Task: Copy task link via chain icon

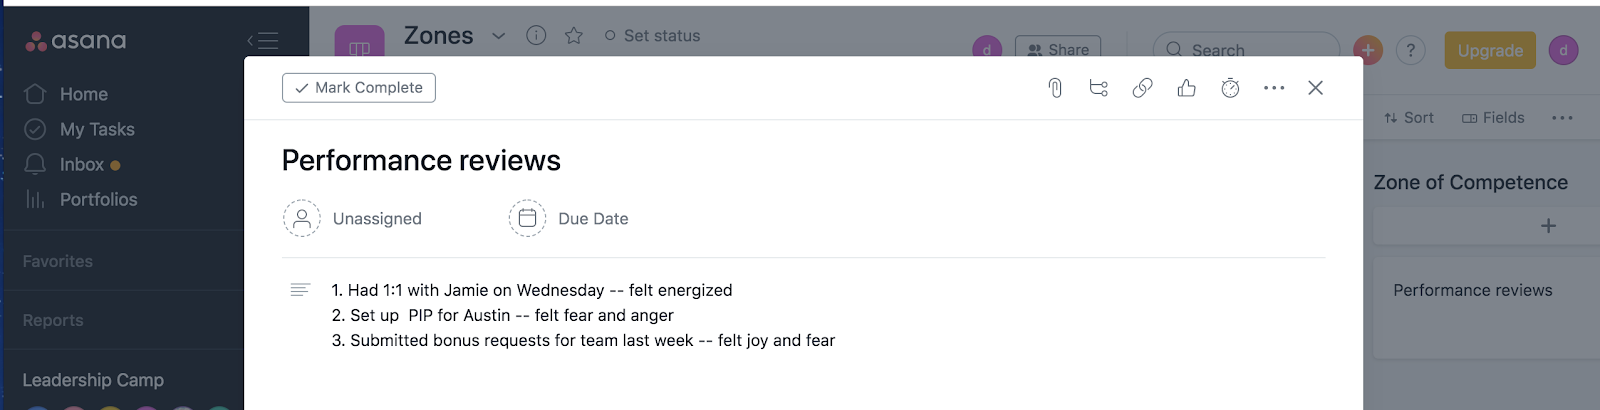Action: (x=1142, y=88)
